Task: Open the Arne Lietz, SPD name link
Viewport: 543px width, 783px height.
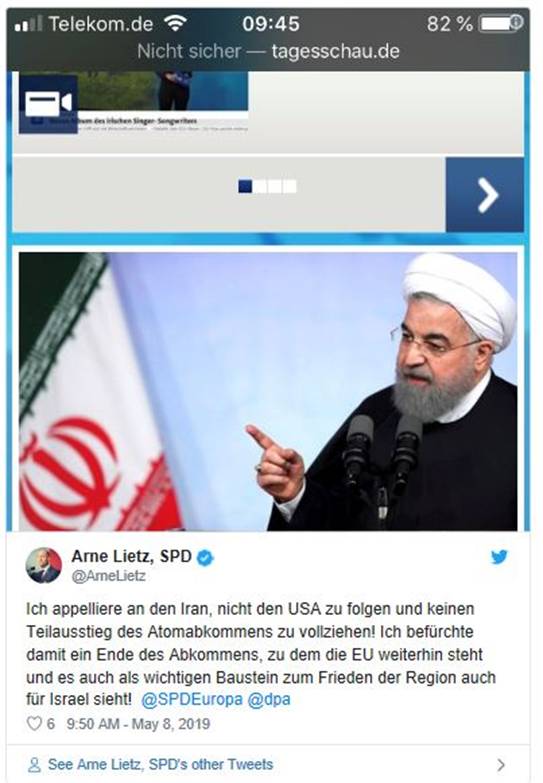Action: pos(132,556)
